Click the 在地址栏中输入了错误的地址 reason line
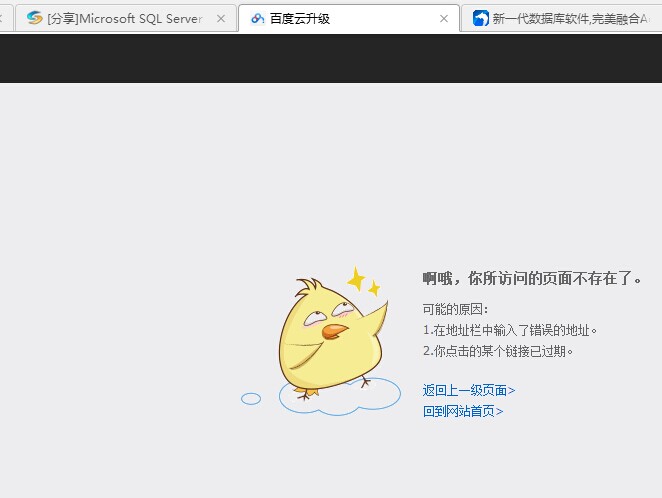The width and height of the screenshot is (662, 498). coord(510,330)
